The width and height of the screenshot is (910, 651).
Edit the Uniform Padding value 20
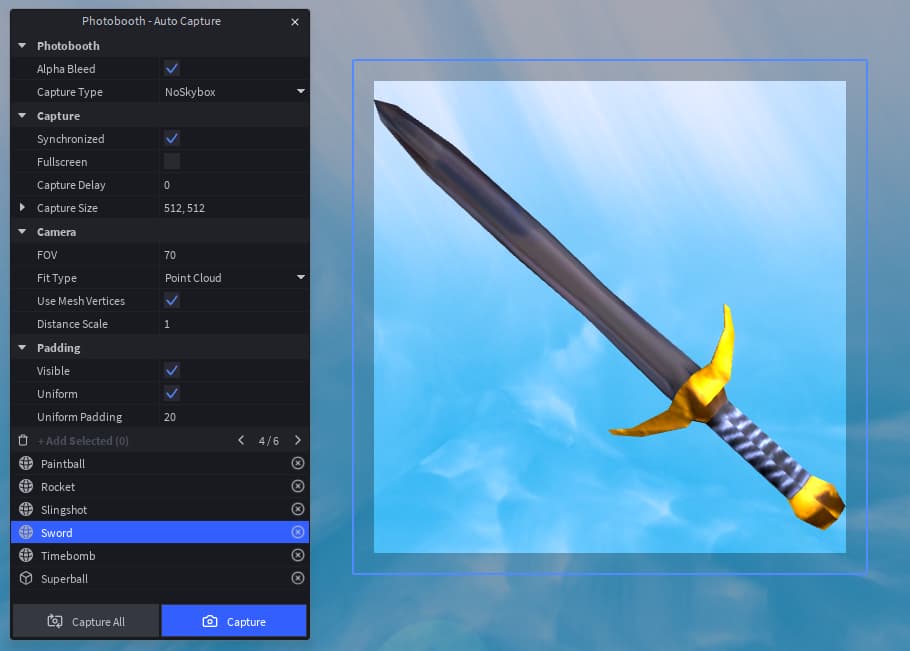(234, 417)
